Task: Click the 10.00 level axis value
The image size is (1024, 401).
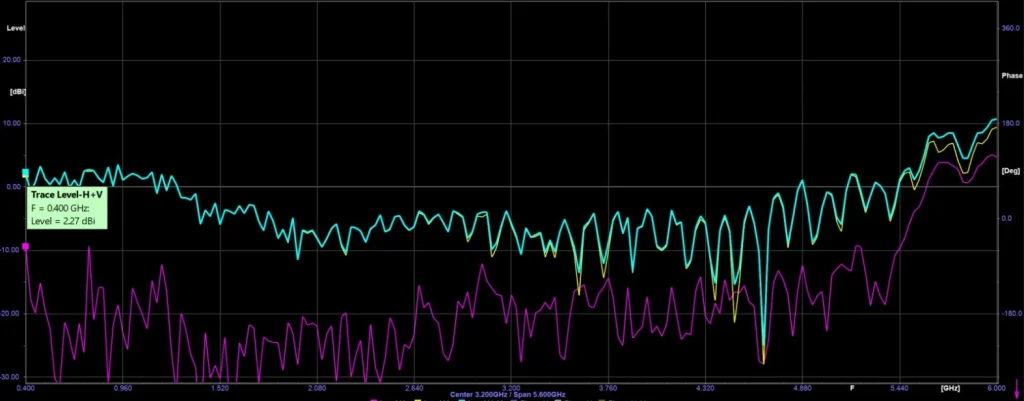Action: coord(13,123)
